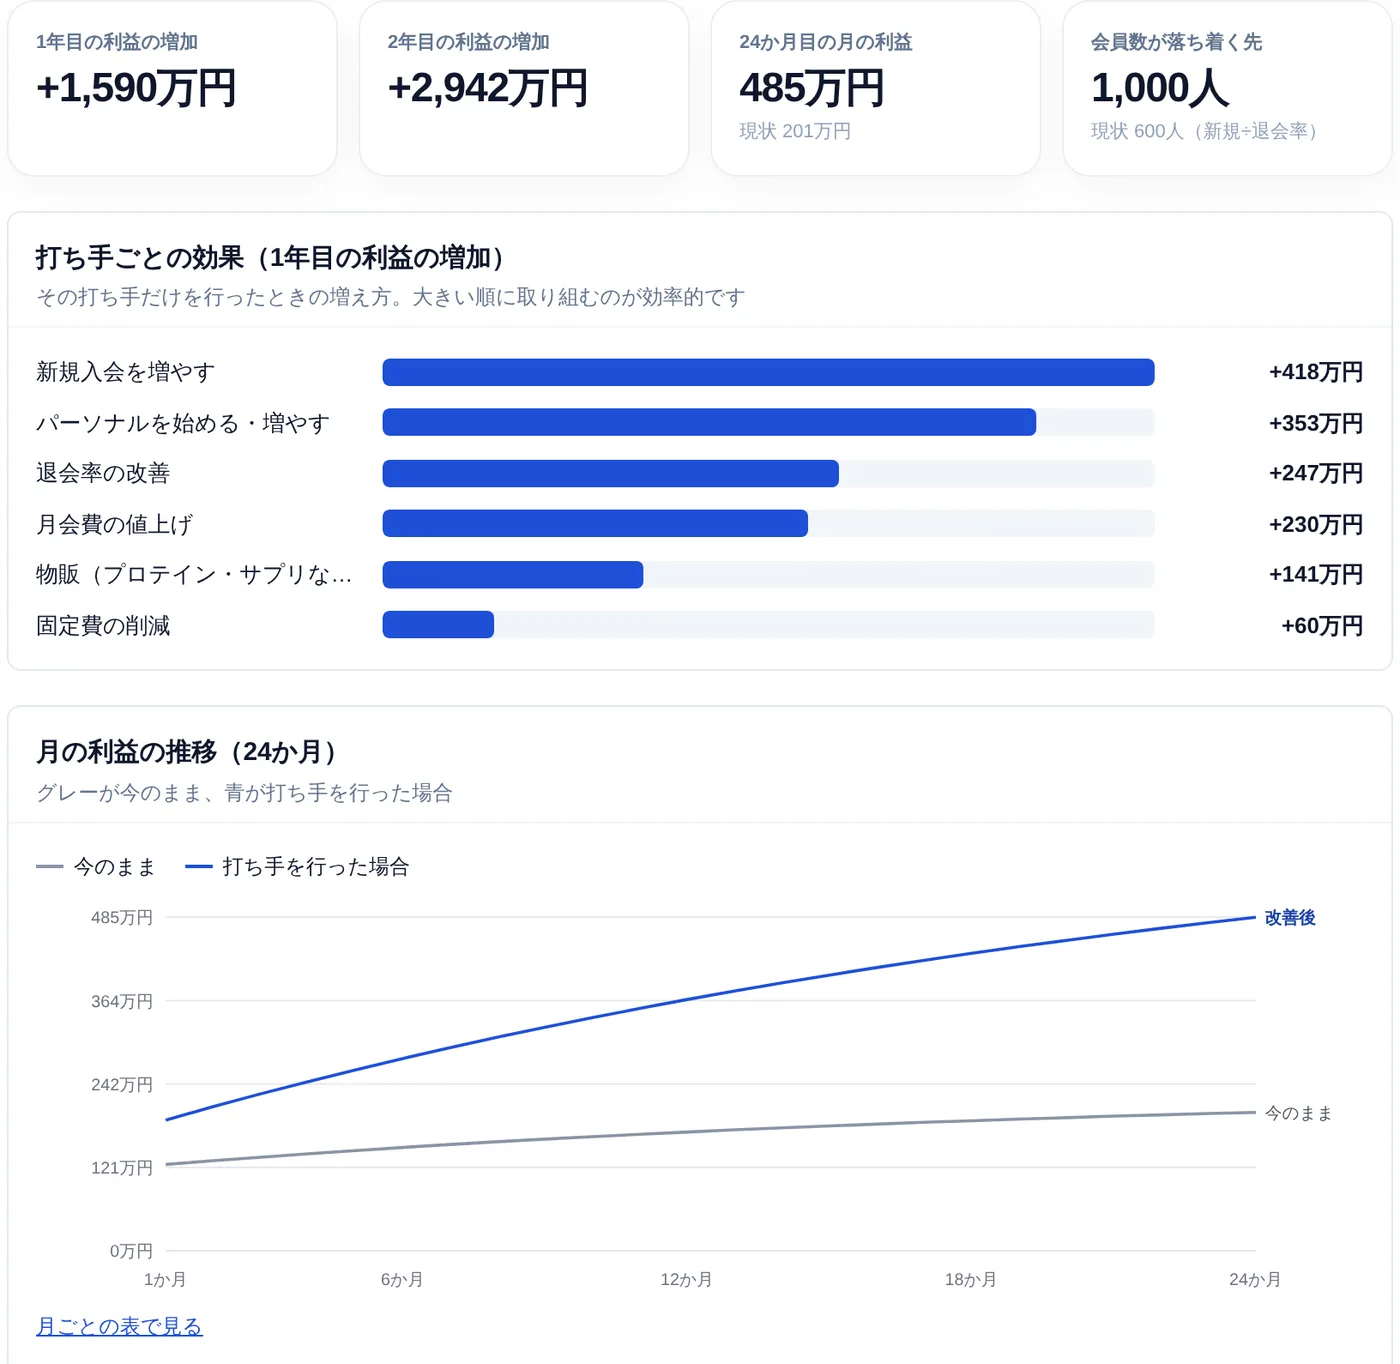Click the 24か月目の月の利益 card label
The height and width of the screenshot is (1364, 1400).
coord(826,42)
